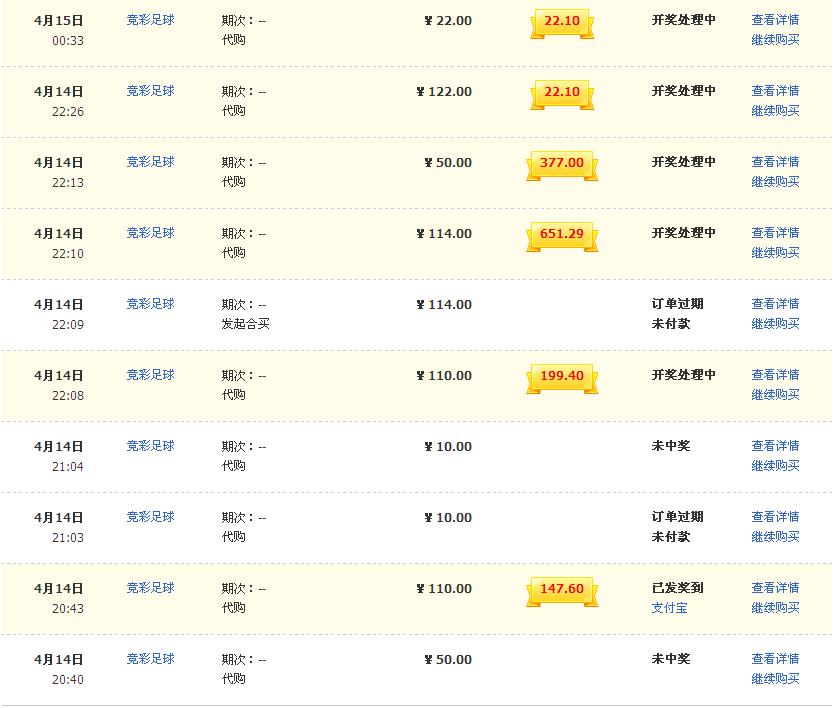Screen dimensions: 835x708
Task: Open 竞彩足球 link for the April 15 00:33 order
Action: point(150,19)
